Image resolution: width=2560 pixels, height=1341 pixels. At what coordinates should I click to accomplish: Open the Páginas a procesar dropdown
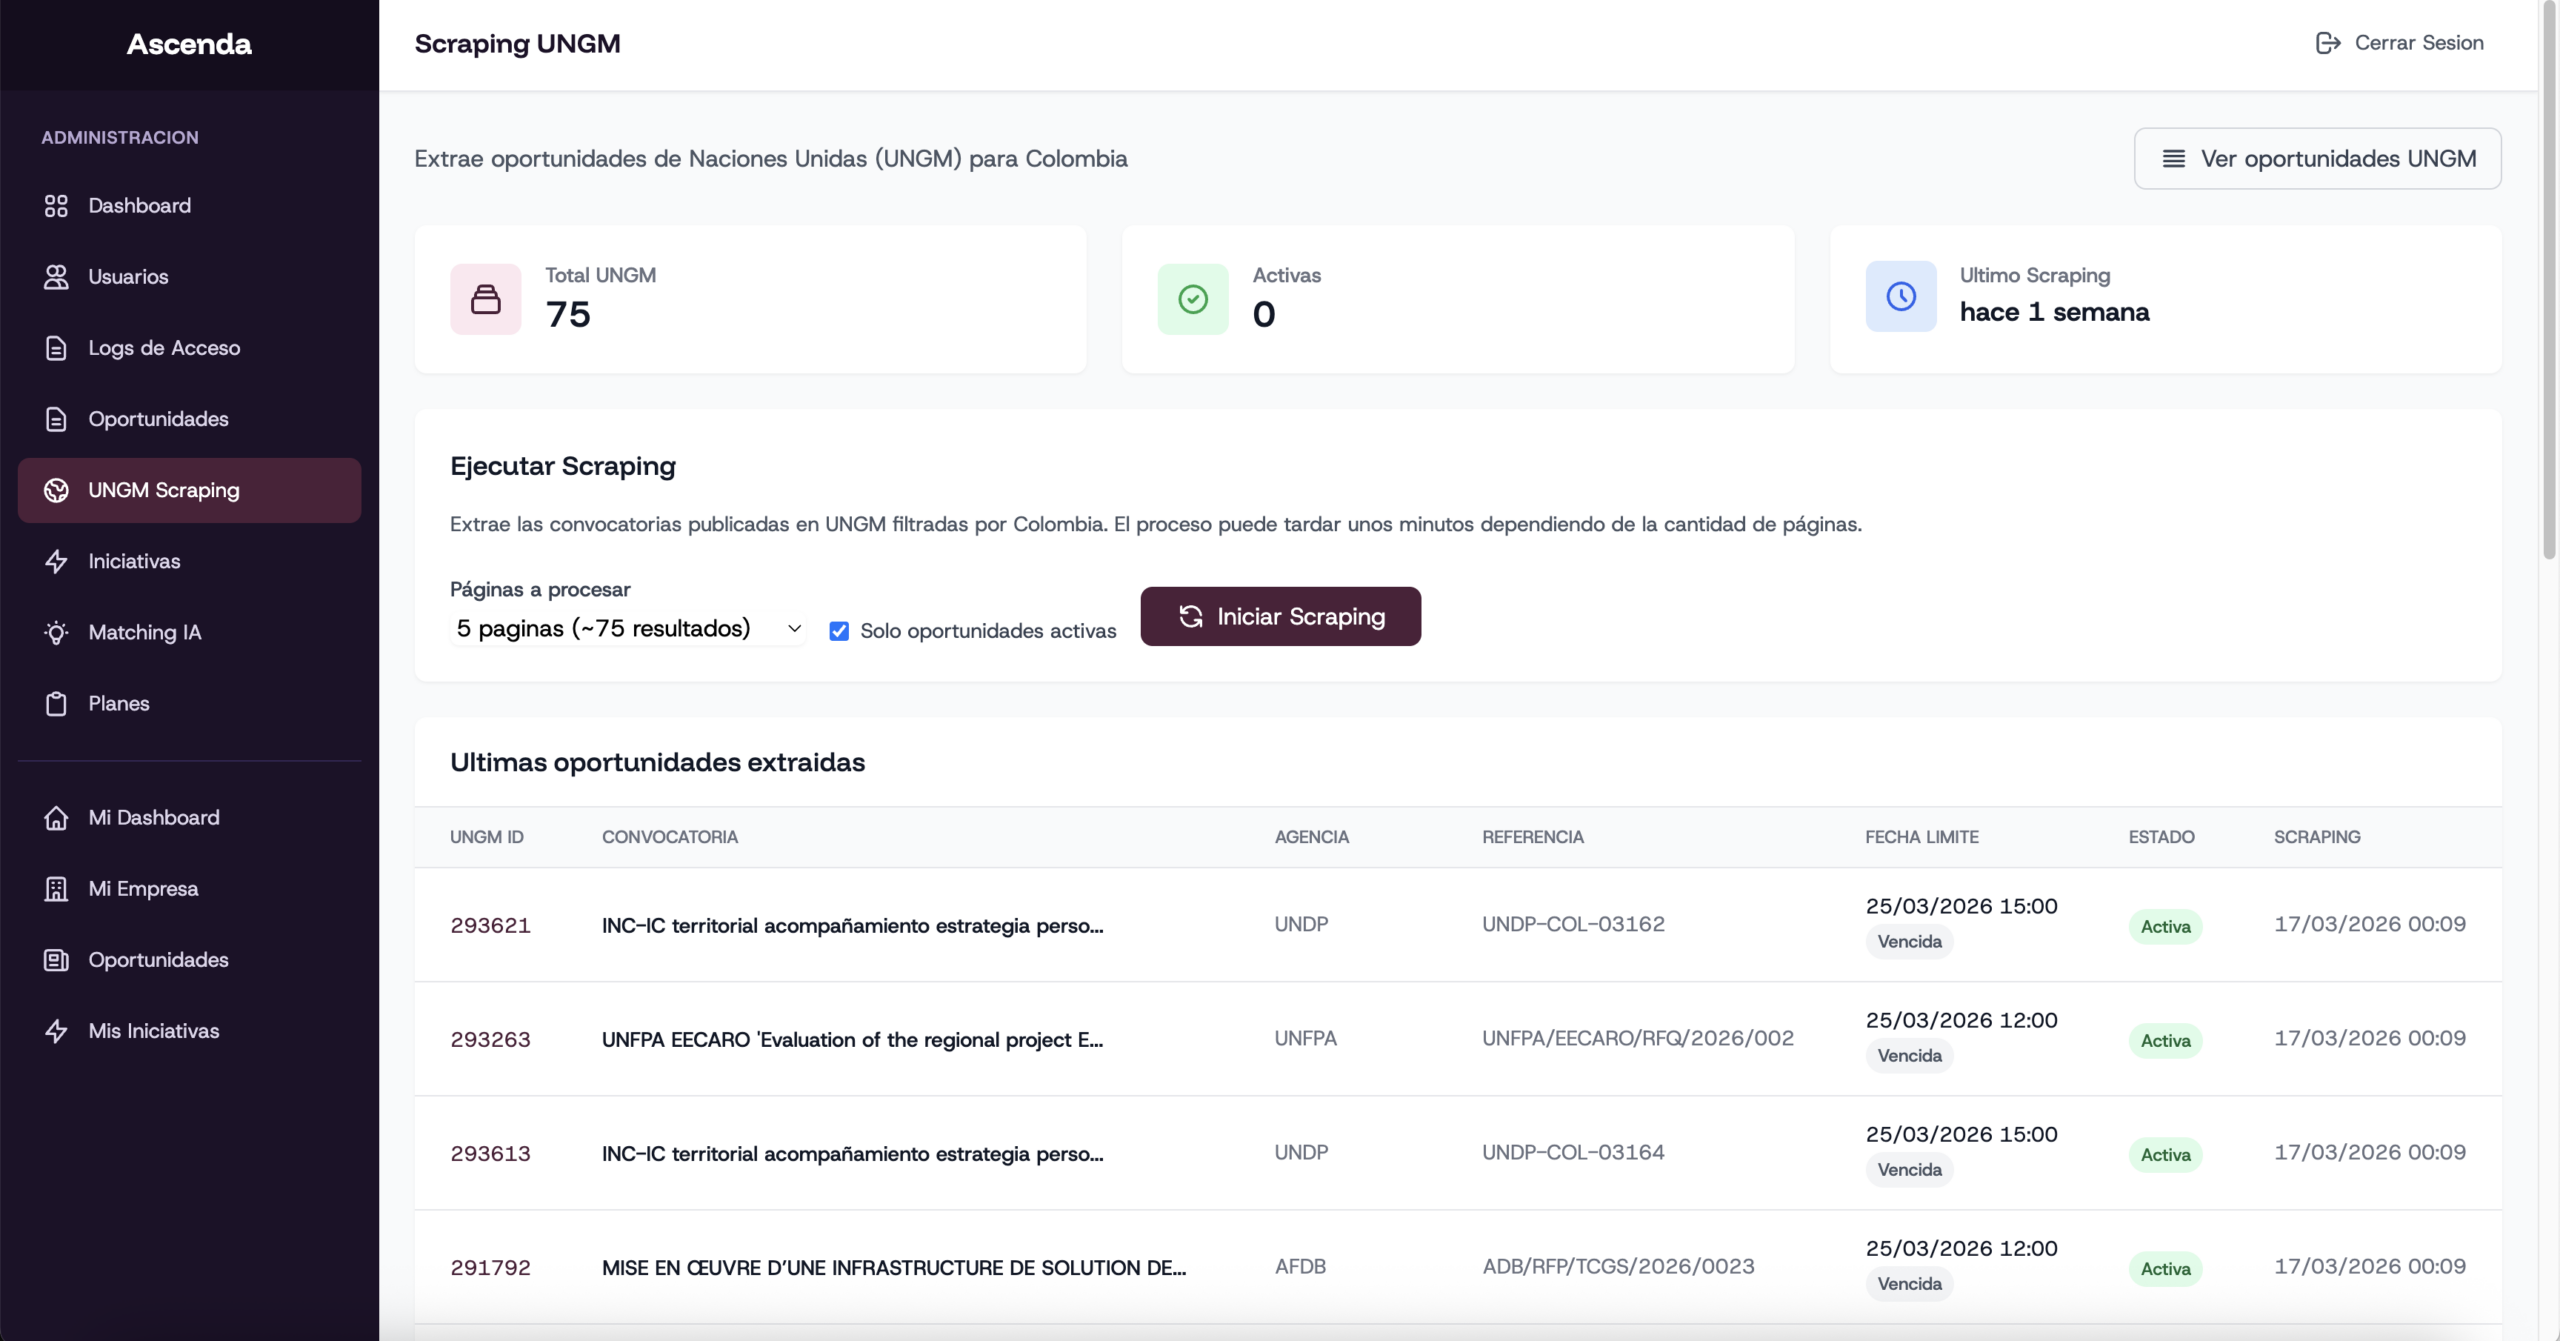[x=628, y=628]
